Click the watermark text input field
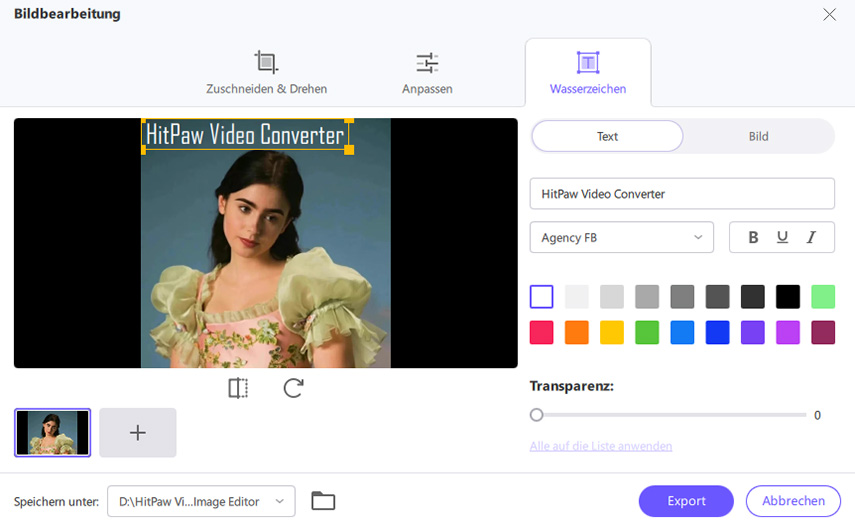 click(x=681, y=194)
